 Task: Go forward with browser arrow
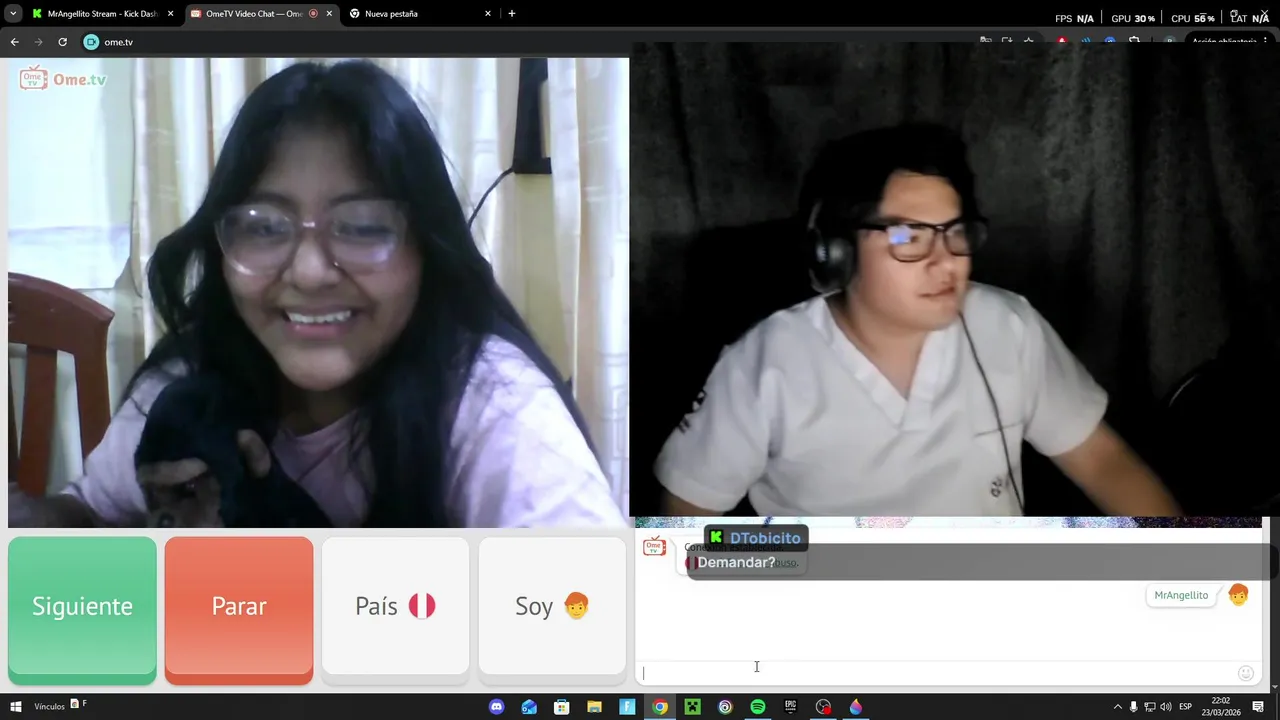click(38, 42)
